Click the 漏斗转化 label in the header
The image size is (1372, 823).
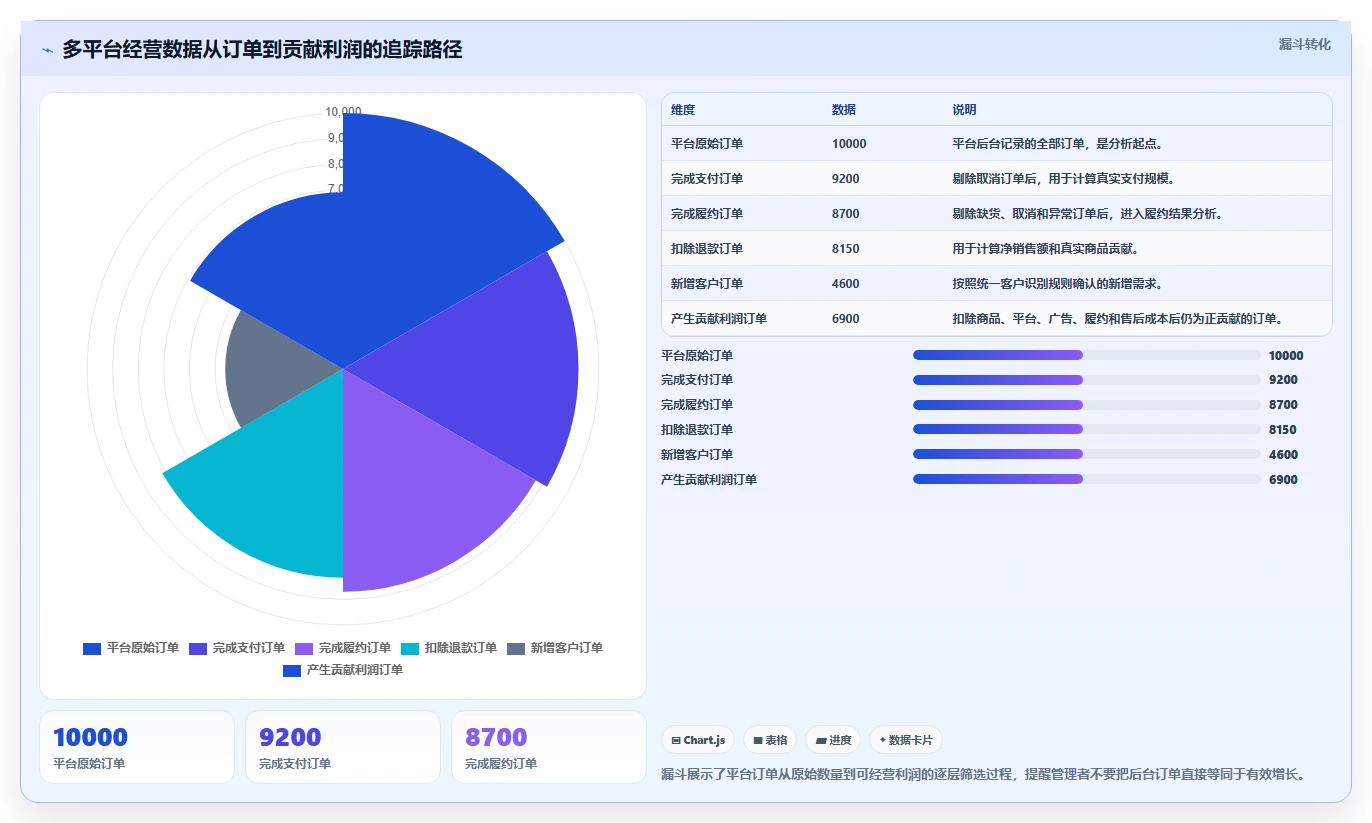click(x=1304, y=44)
